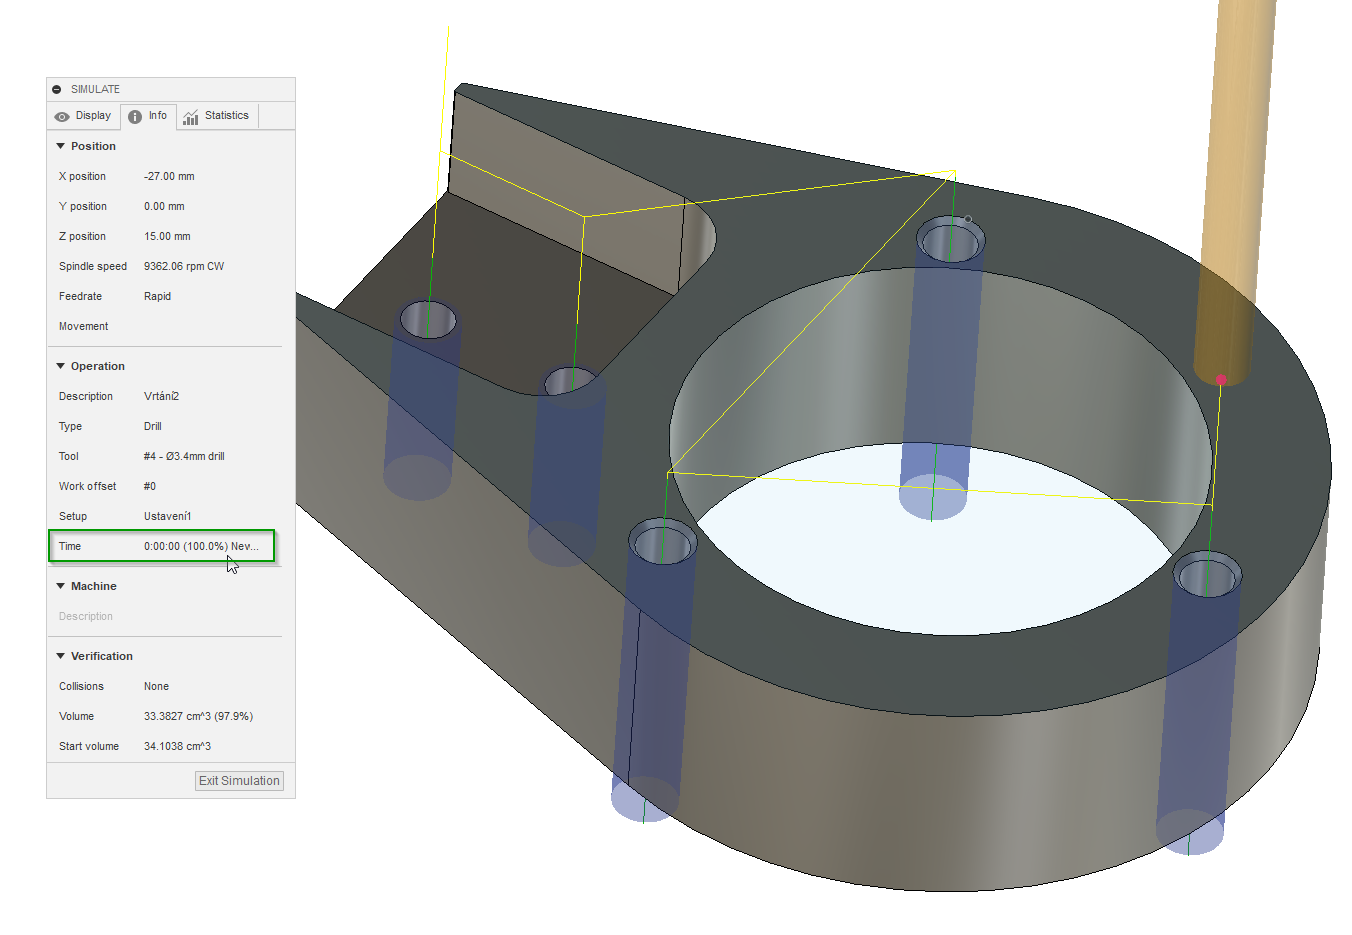
Task: Click the SIMULATE panel title
Action: pyautogui.click(x=95, y=89)
